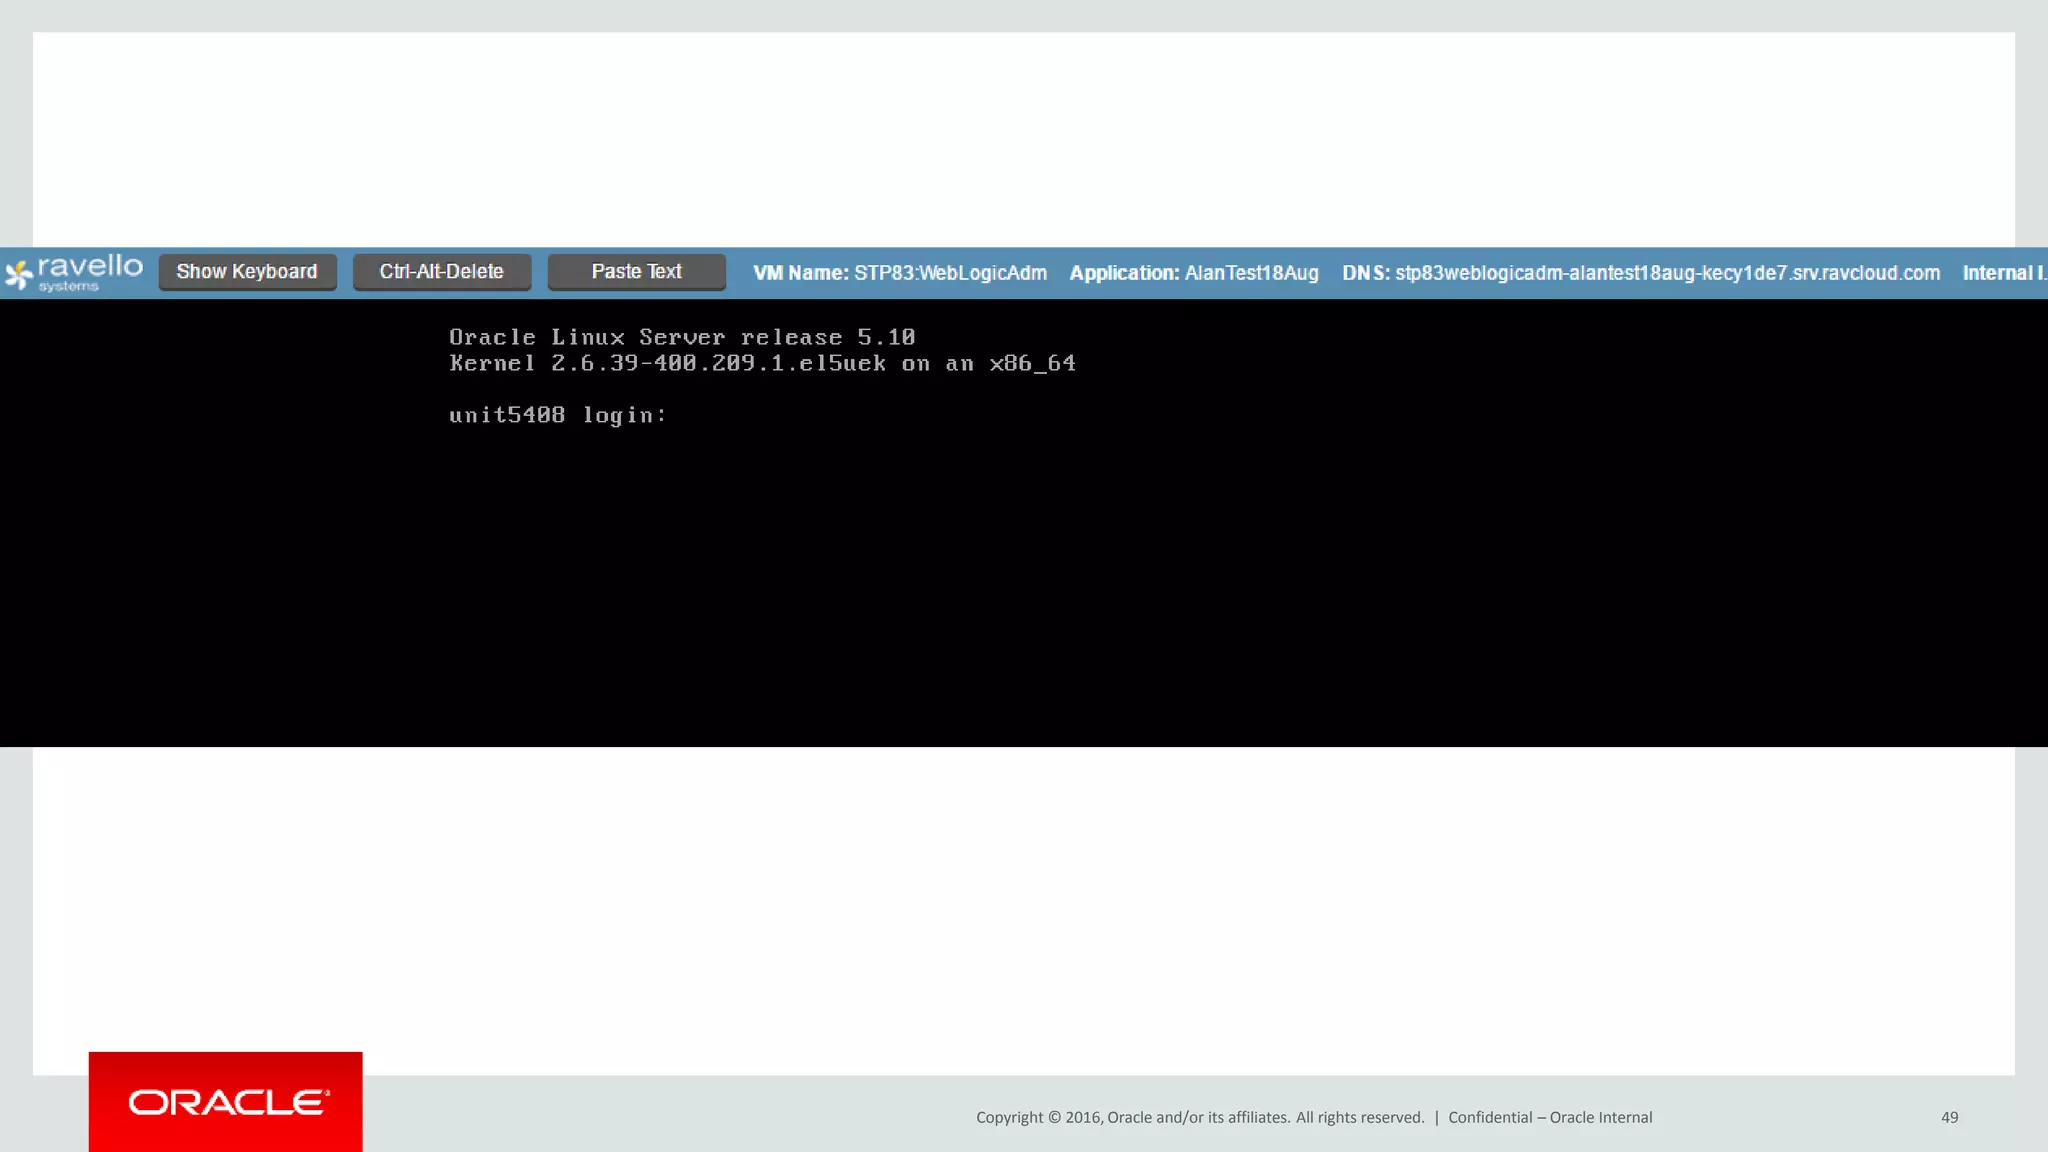Viewport: 2048px width, 1152px height.
Task: Click at the unit5408 login prompt
Action: click(x=557, y=415)
